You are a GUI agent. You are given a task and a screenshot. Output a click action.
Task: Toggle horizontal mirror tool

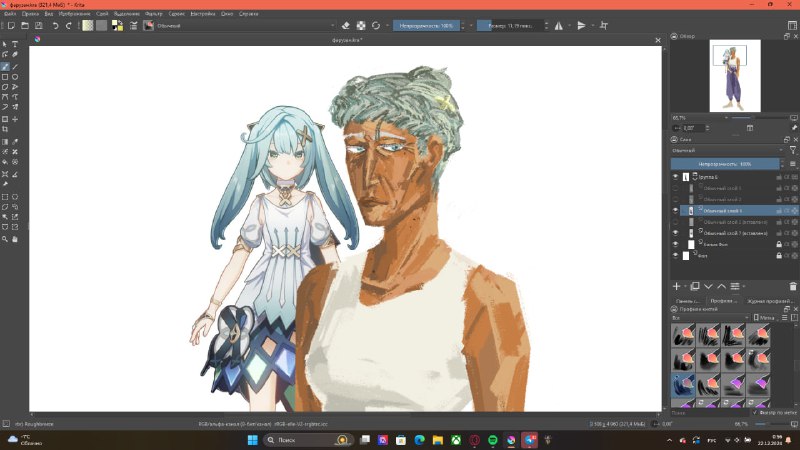click(559, 26)
